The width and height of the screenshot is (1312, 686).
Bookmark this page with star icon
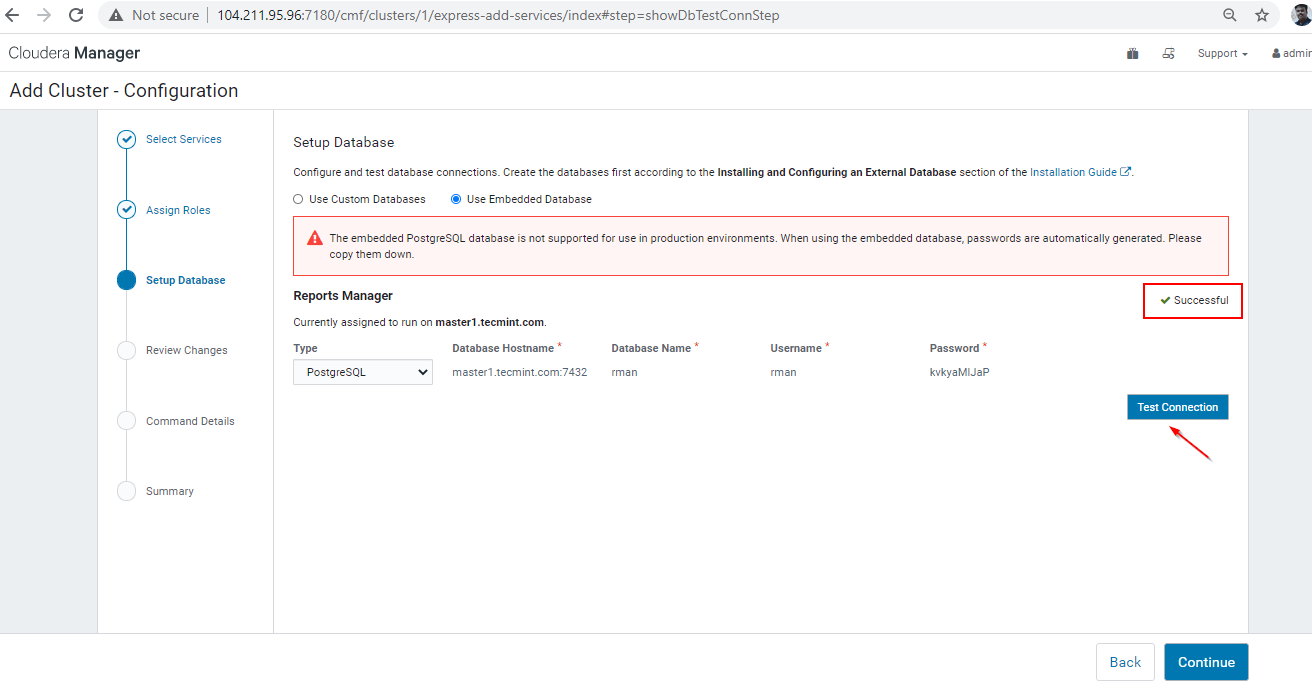[1262, 15]
